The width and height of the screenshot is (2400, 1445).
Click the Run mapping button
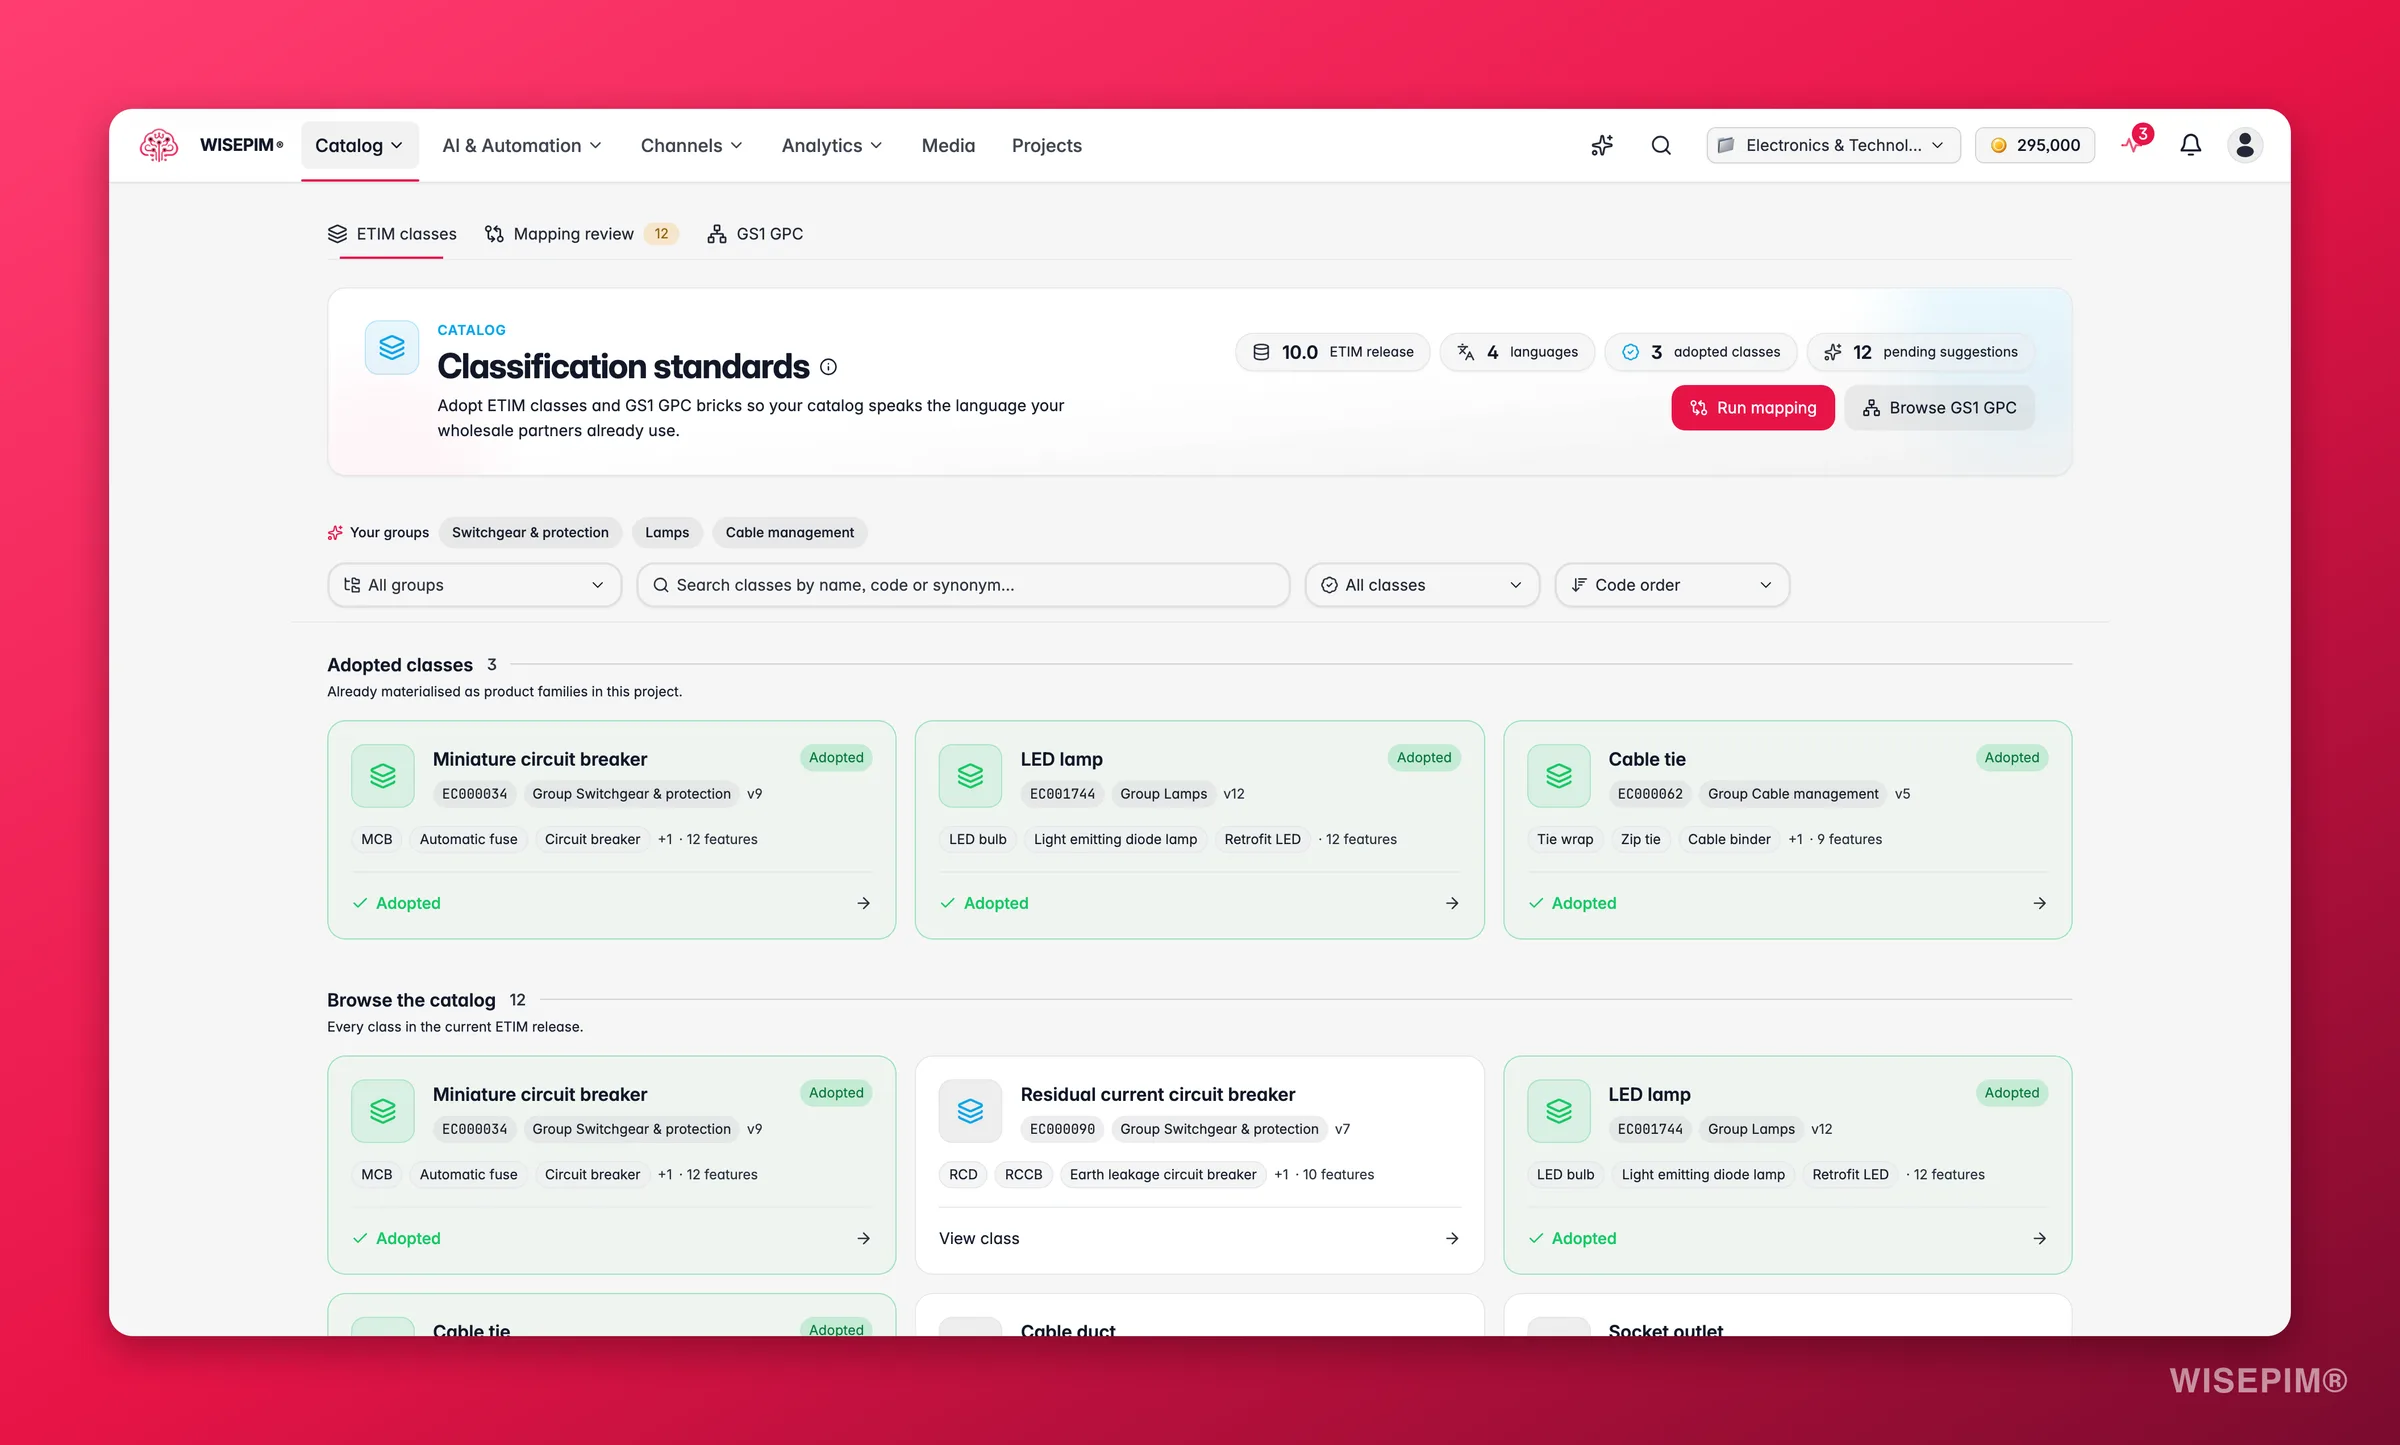(x=1753, y=408)
